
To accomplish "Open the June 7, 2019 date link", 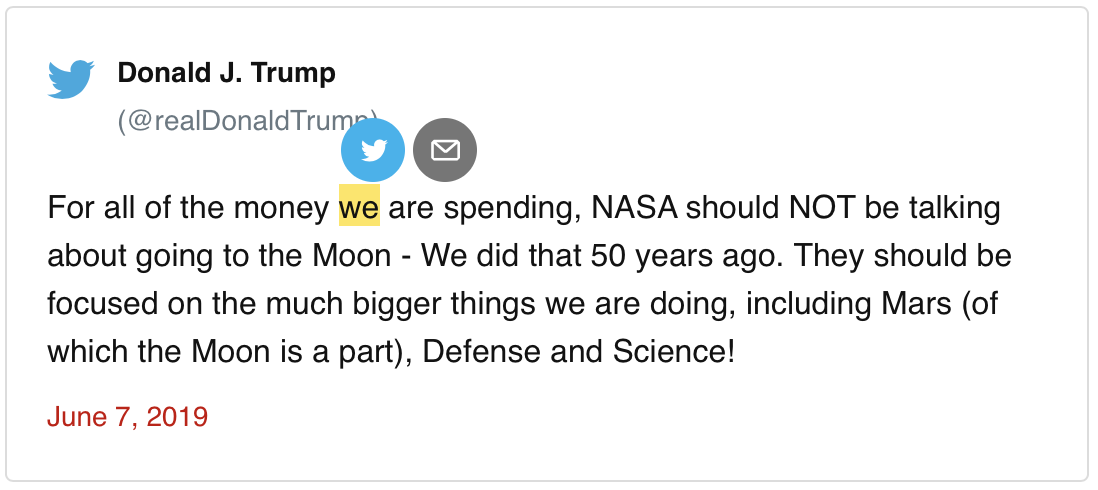I will [127, 417].
